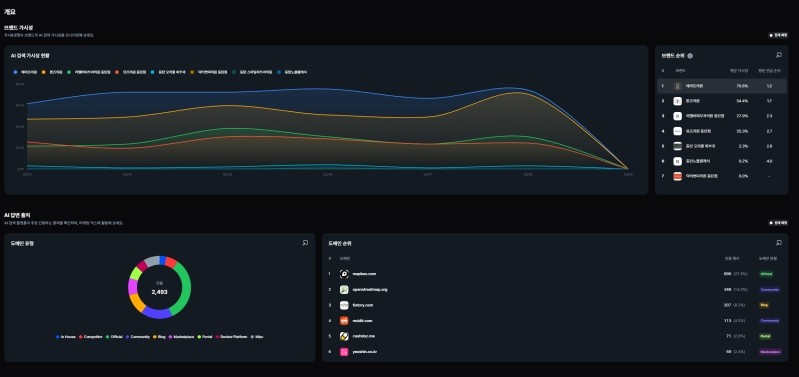Viewport: 799px width, 377px height.
Task: Open the openstreetmap.org domain link
Action: [370, 289]
